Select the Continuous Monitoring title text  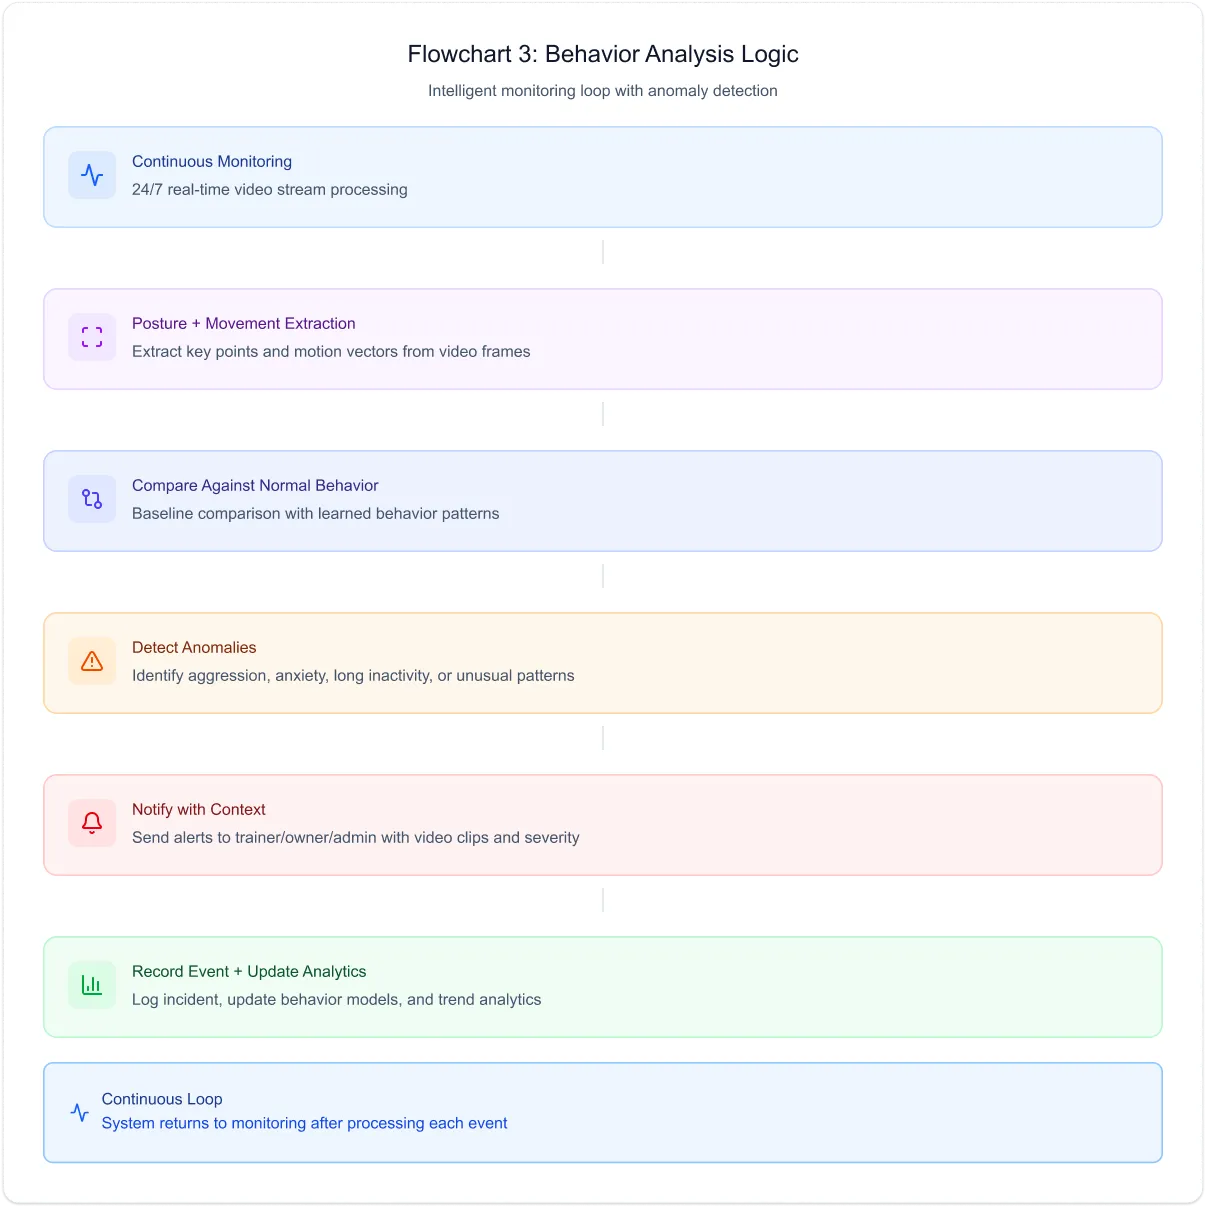tap(212, 161)
